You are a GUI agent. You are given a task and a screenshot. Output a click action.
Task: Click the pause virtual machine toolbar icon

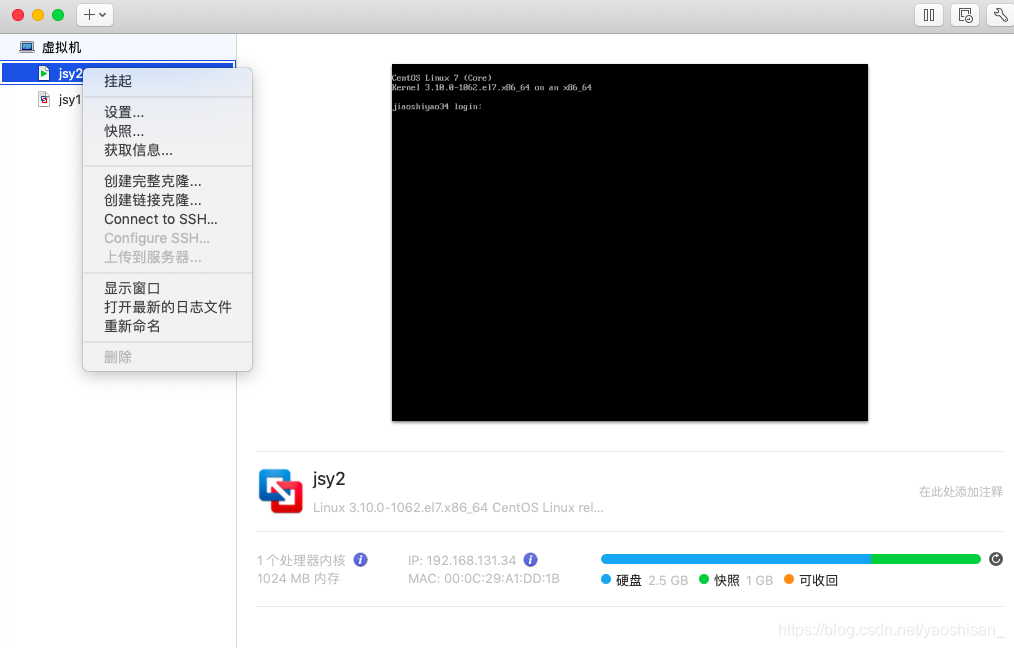coord(929,15)
